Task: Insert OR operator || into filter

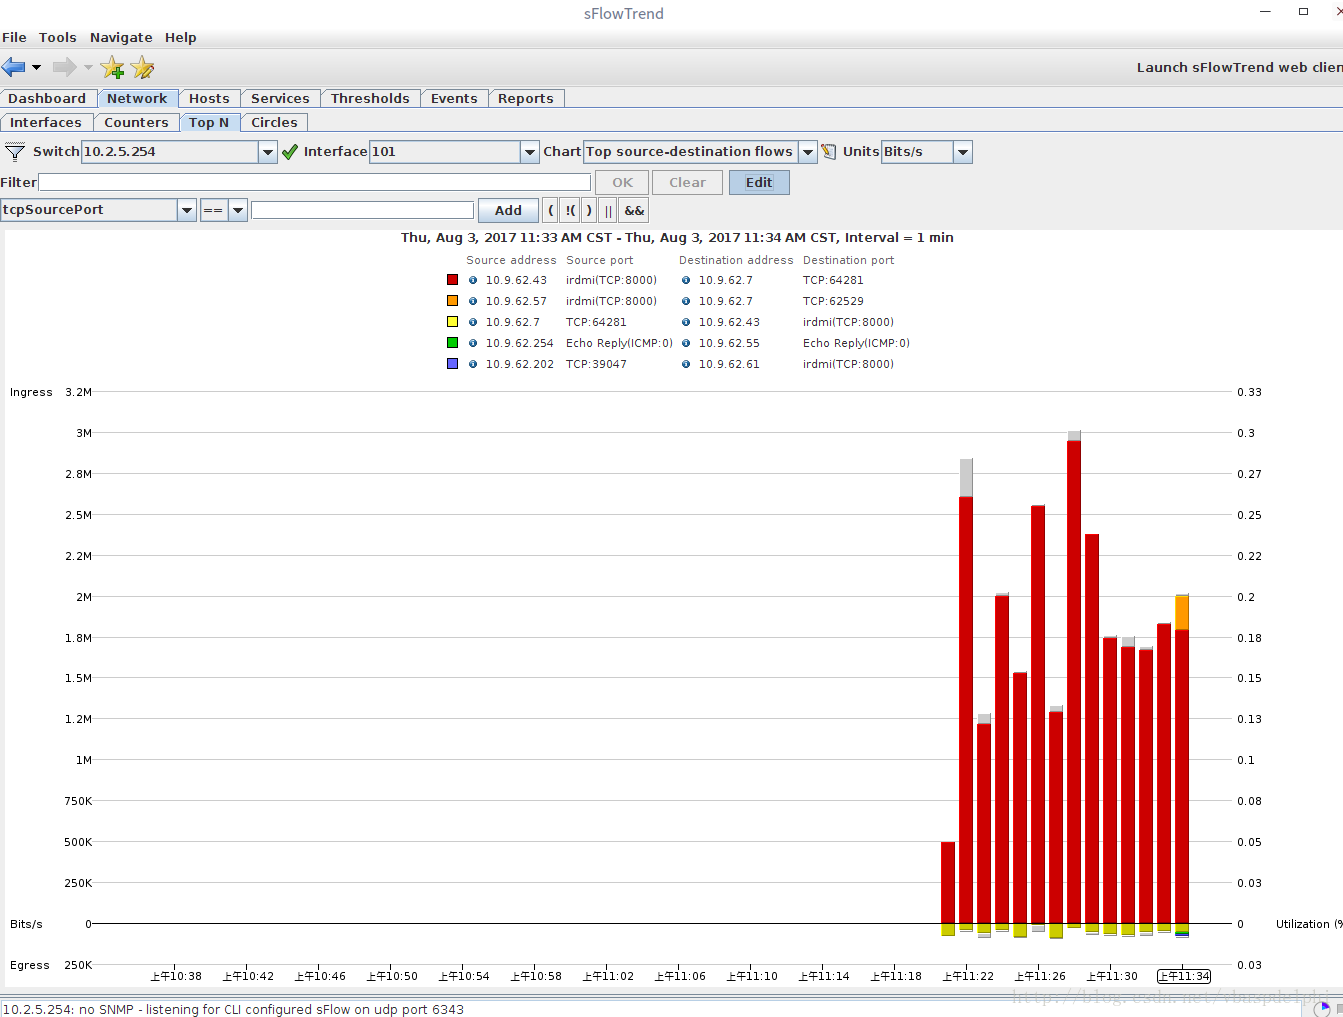Action: [608, 210]
